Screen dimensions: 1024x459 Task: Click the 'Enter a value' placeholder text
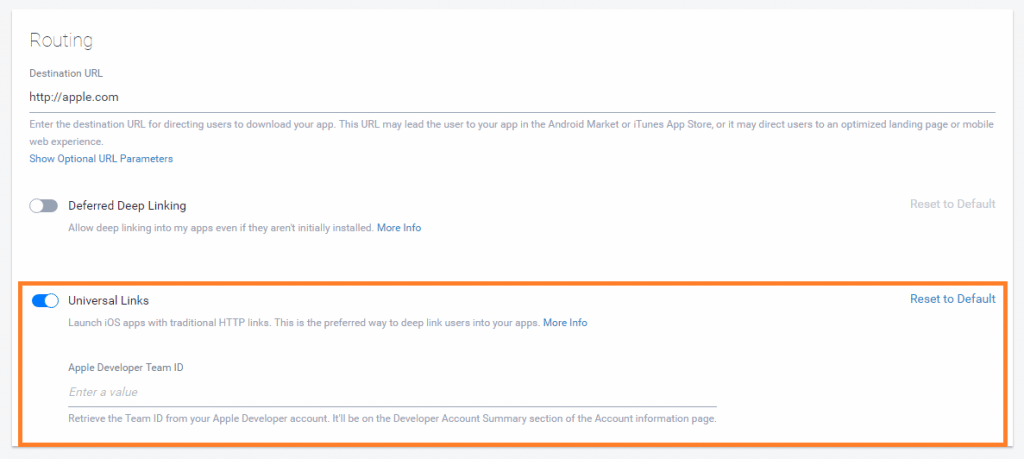click(103, 392)
